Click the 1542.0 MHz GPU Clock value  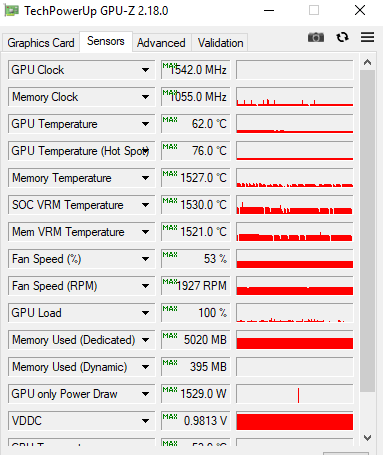click(x=196, y=70)
